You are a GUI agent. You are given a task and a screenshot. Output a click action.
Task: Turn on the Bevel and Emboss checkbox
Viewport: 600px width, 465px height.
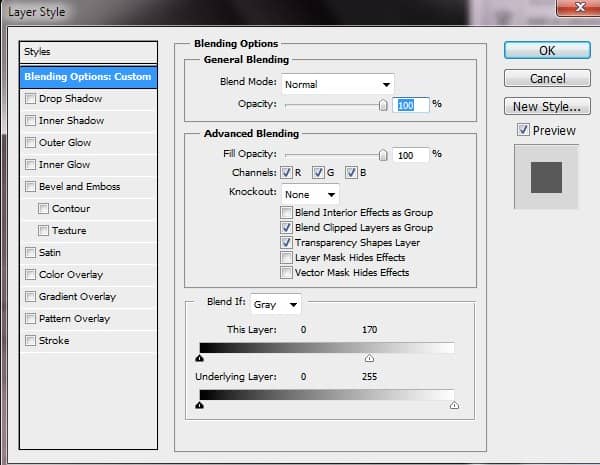30,187
